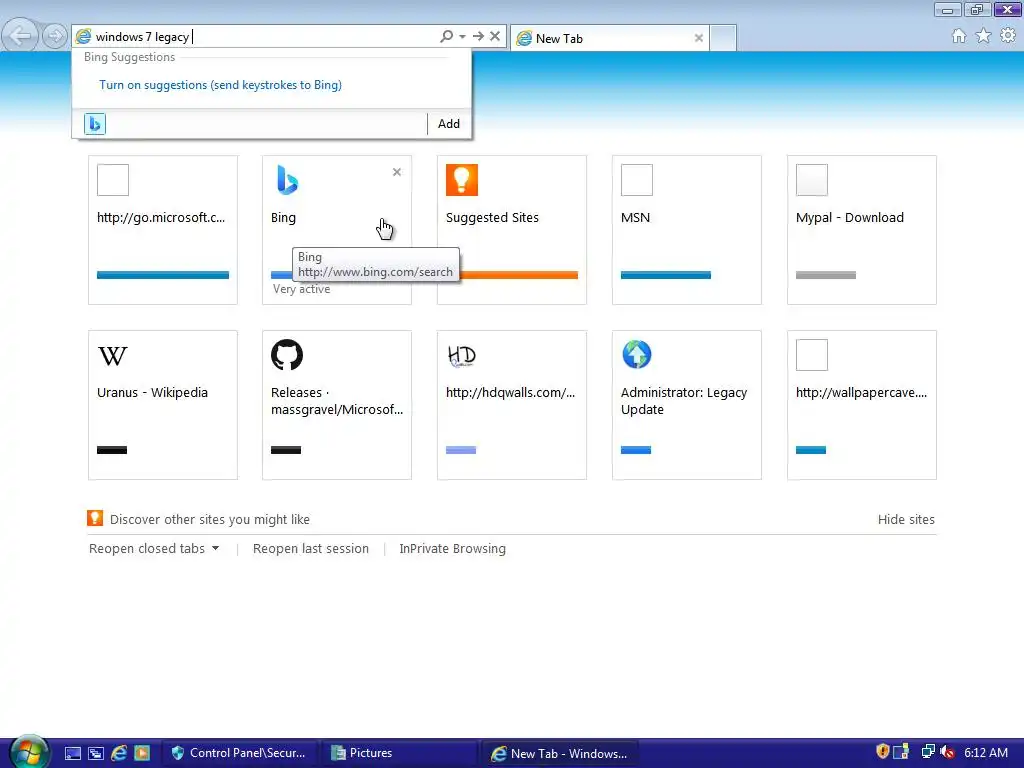
Task: Switch to Control Panel\Security taskbar window
Action: 239,753
